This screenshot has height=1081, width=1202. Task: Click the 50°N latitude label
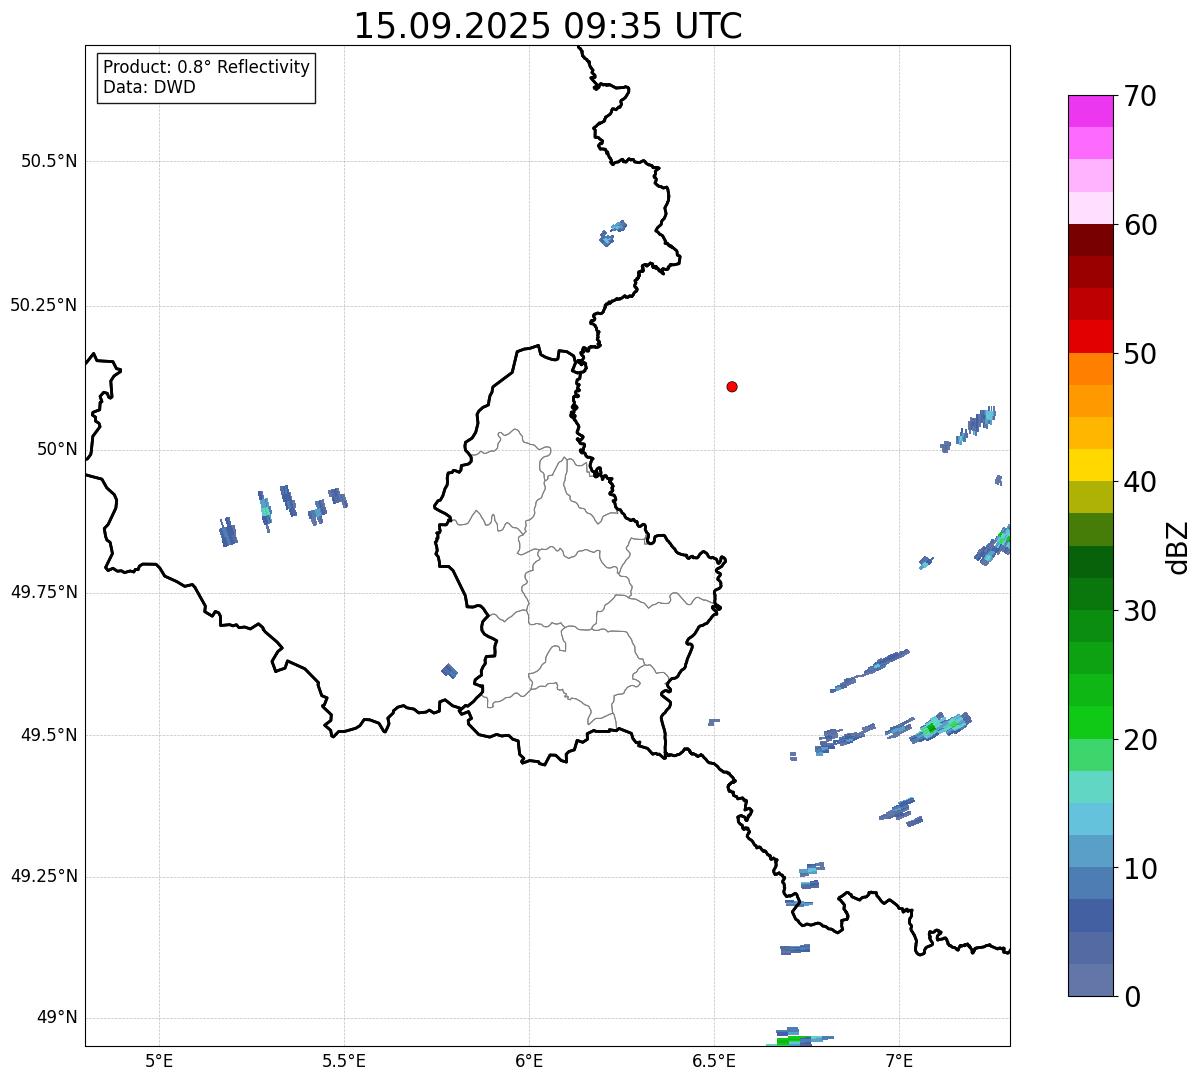point(57,449)
